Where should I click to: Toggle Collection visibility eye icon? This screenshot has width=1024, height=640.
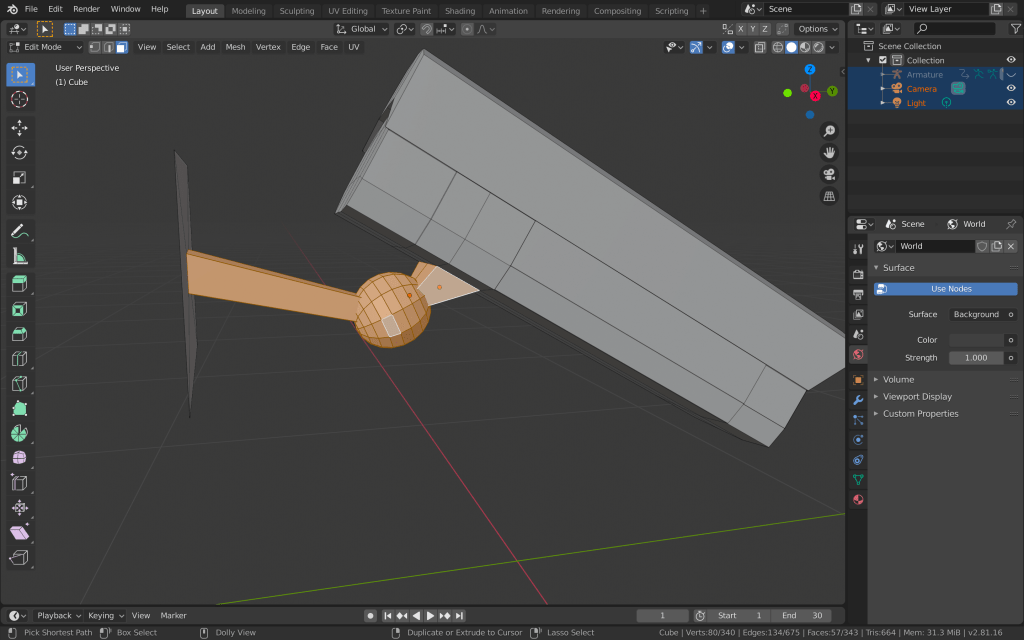[1010, 60]
